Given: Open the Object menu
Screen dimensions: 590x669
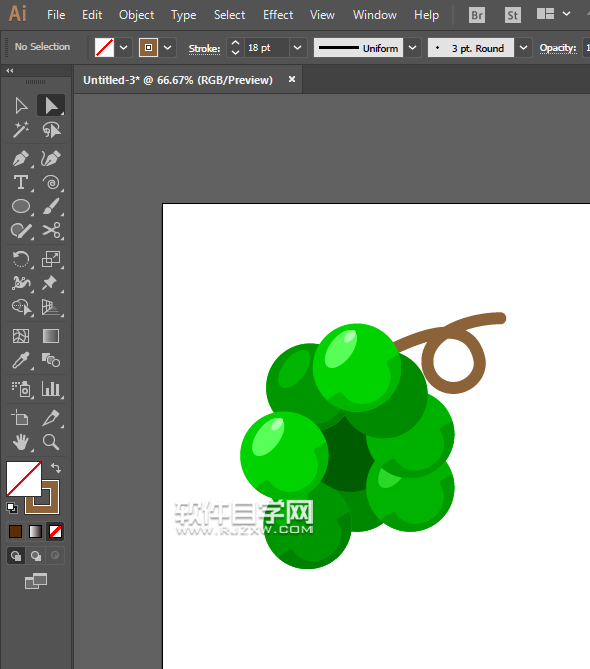Looking at the screenshot, I should pyautogui.click(x=137, y=15).
